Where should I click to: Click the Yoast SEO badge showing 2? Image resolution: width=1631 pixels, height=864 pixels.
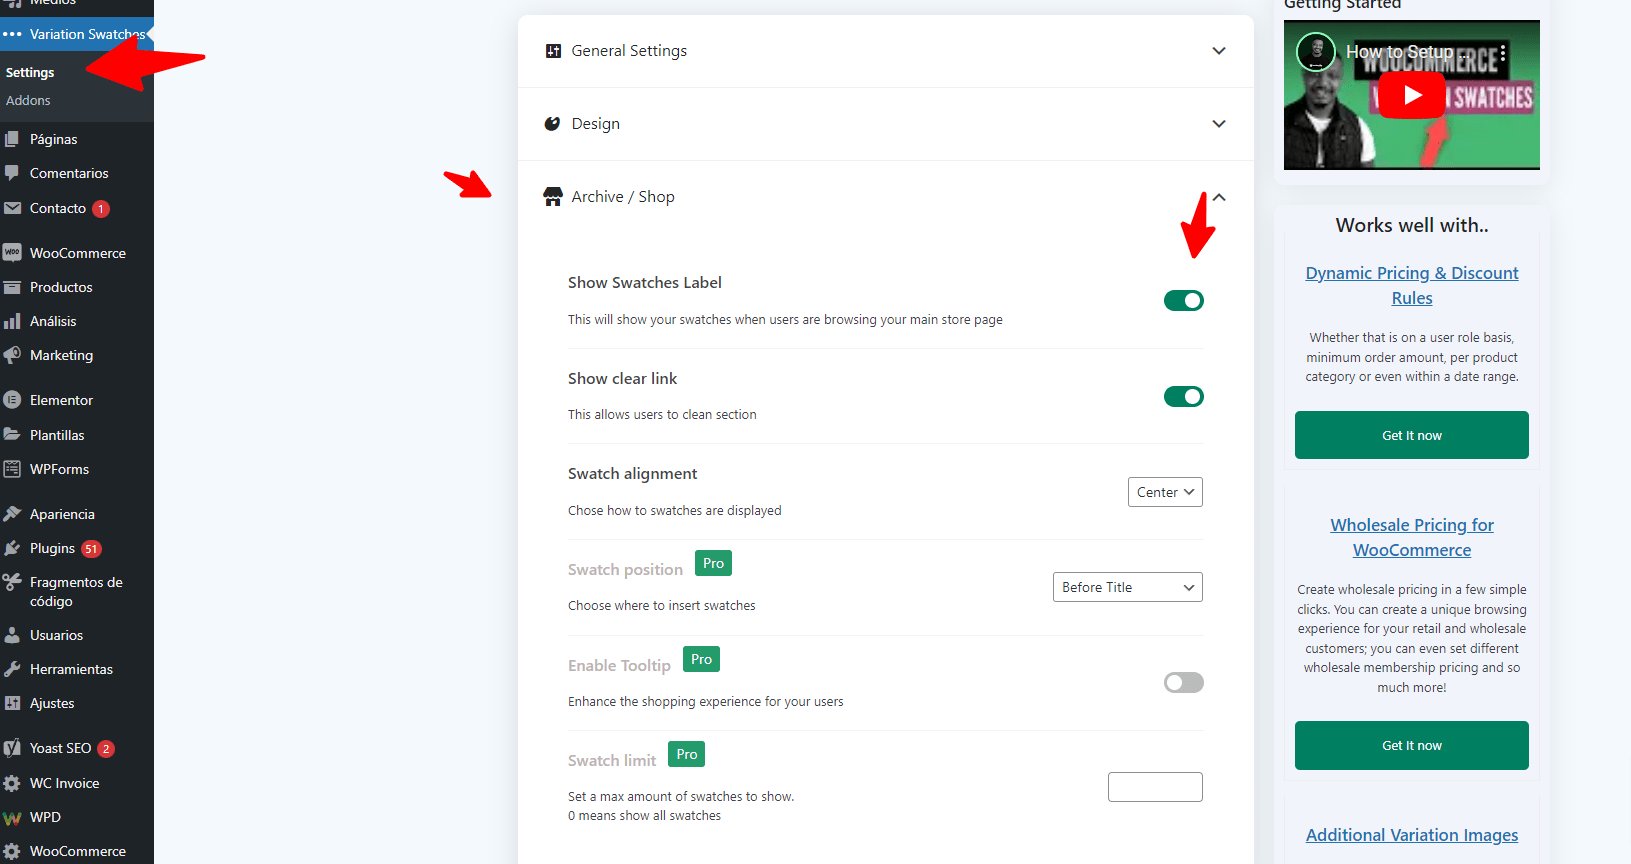tap(106, 749)
